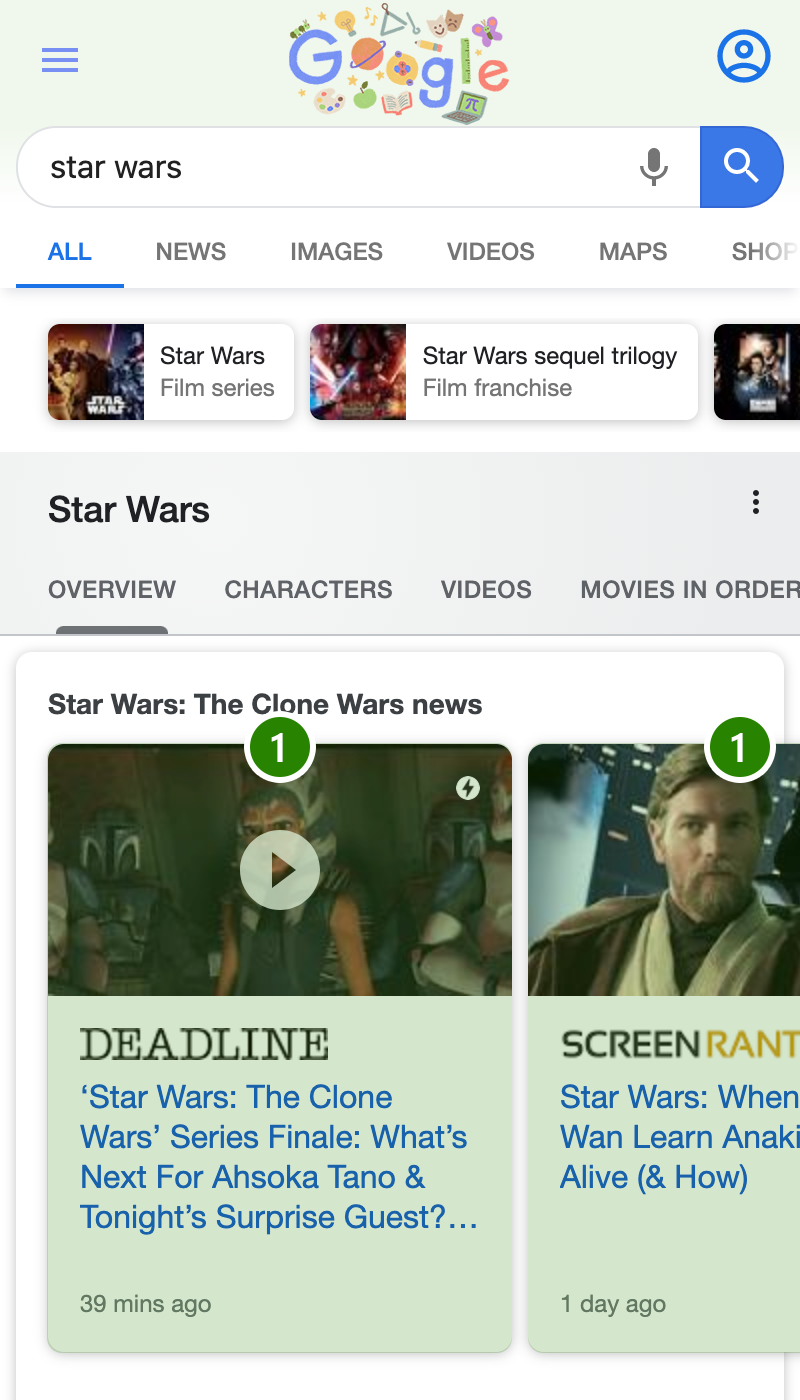Open the Star Wars panel options menu
Screen dimensions: 800x1400
tap(756, 502)
